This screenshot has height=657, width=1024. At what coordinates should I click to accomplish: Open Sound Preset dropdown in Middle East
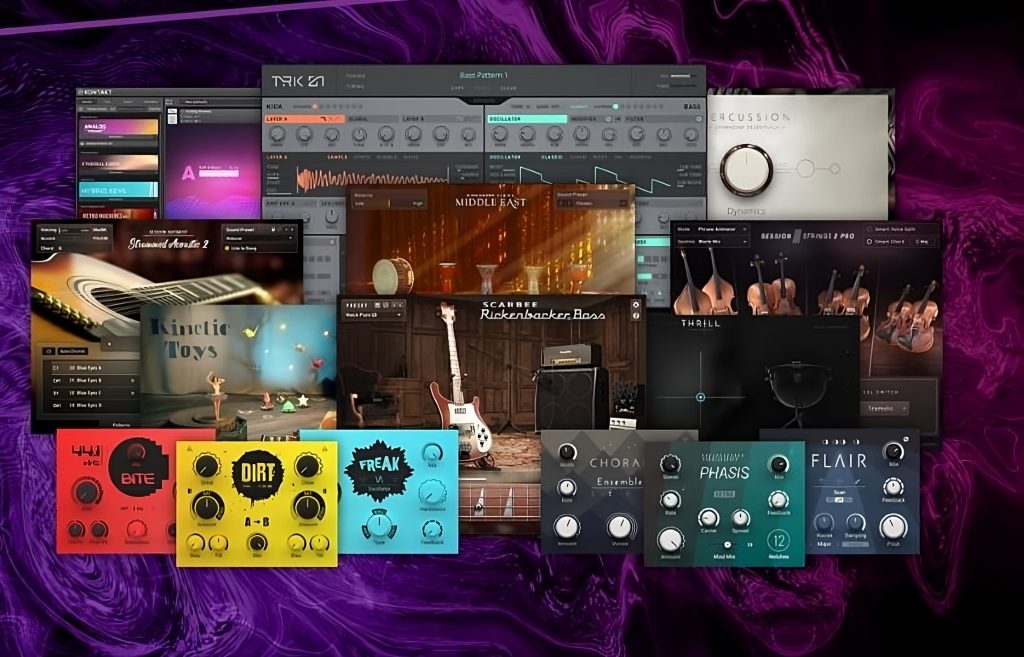593,203
